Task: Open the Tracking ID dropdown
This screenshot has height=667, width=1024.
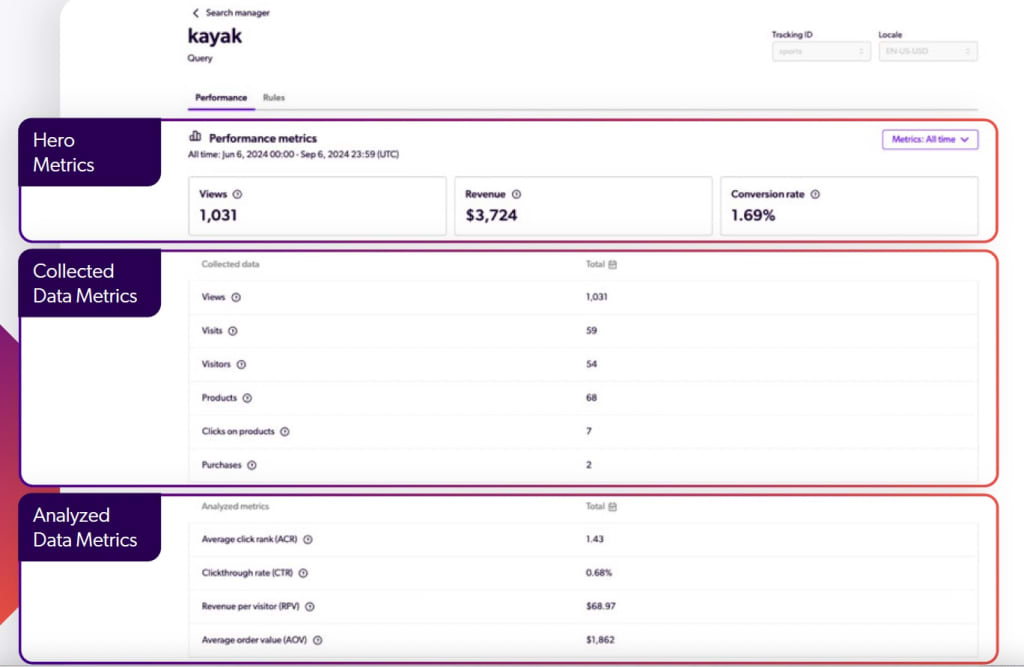Action: (x=820, y=51)
